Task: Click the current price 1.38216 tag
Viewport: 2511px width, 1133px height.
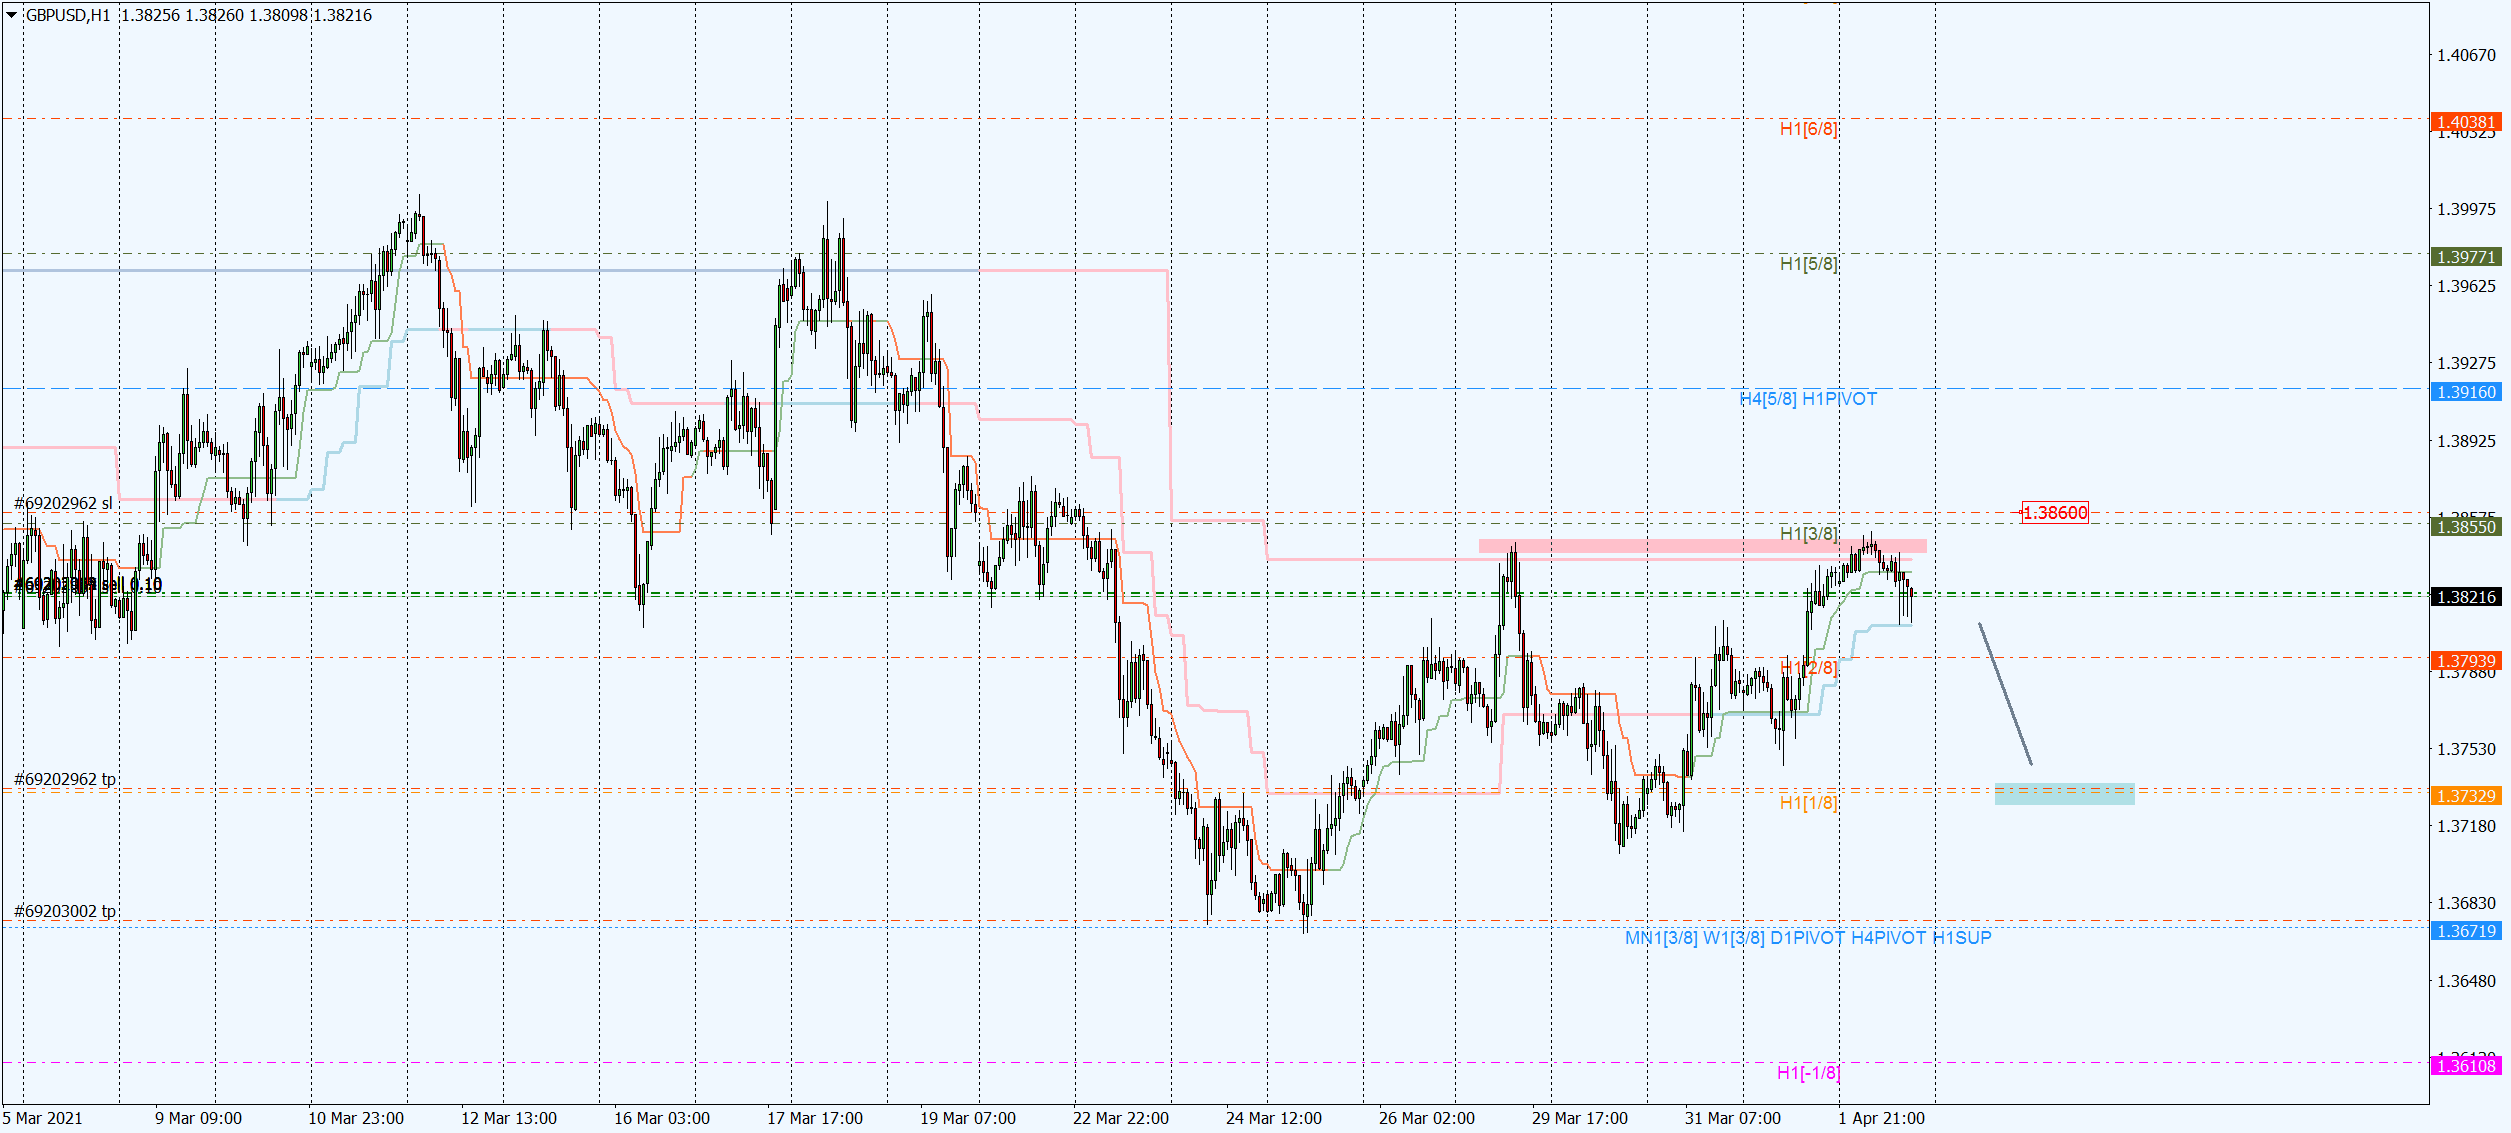Action: click(2466, 597)
